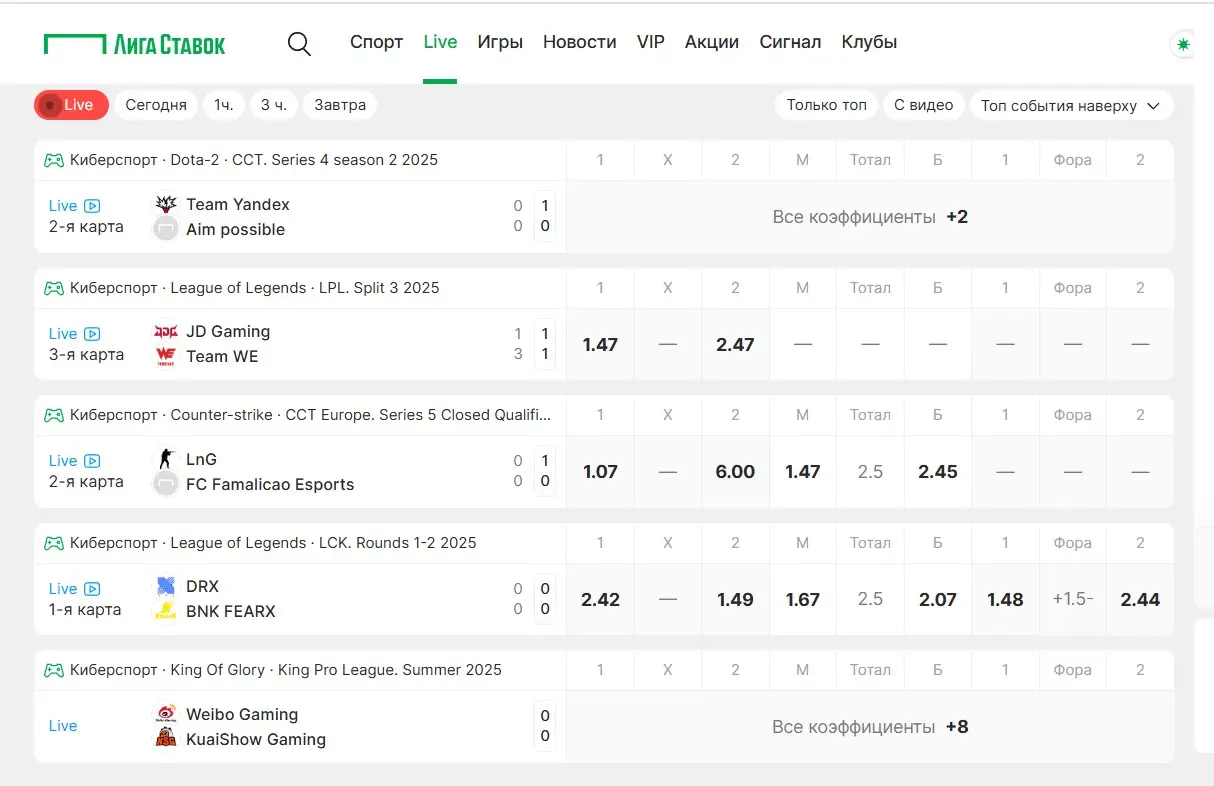The height and width of the screenshot is (786, 1214).
Task: Open live stream icon for JD Gaming match
Action: click(x=92, y=334)
